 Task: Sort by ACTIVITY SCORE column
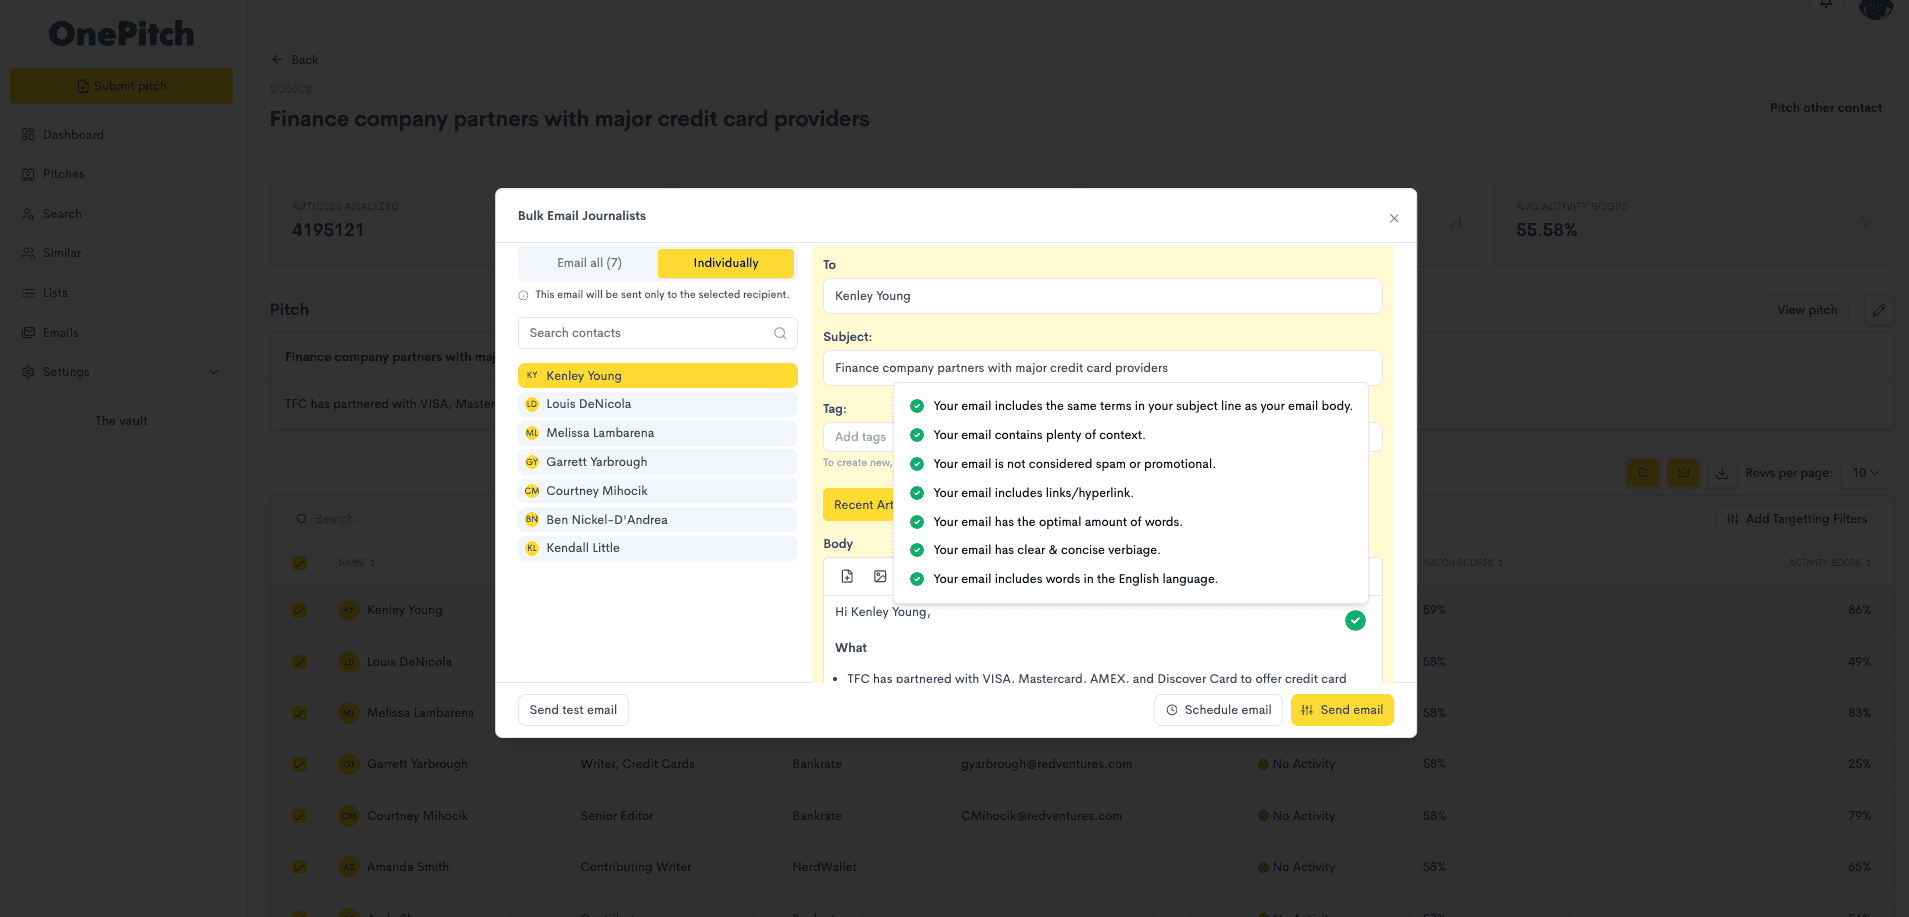tap(1830, 563)
